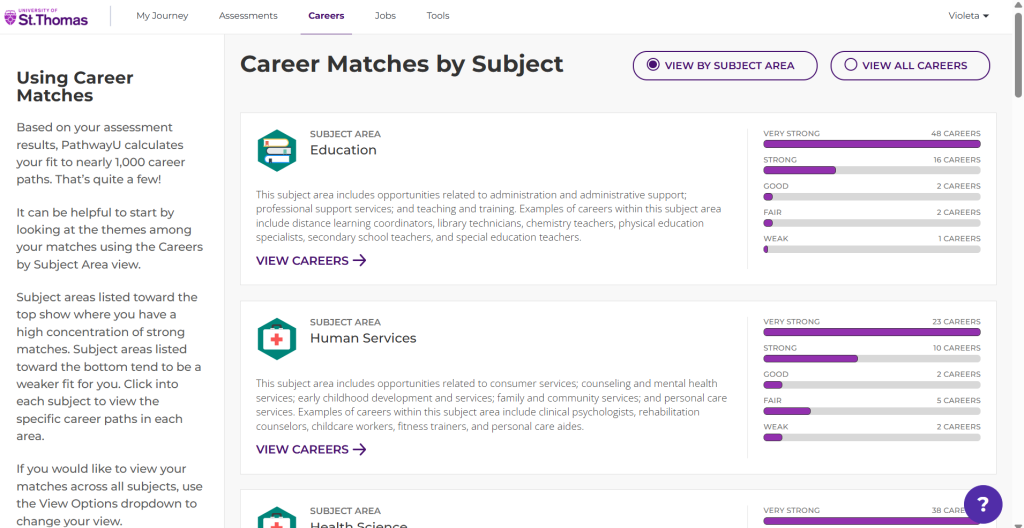Screen dimensions: 1024x528
Task: Go to the Assessments tab
Action: coord(248,16)
